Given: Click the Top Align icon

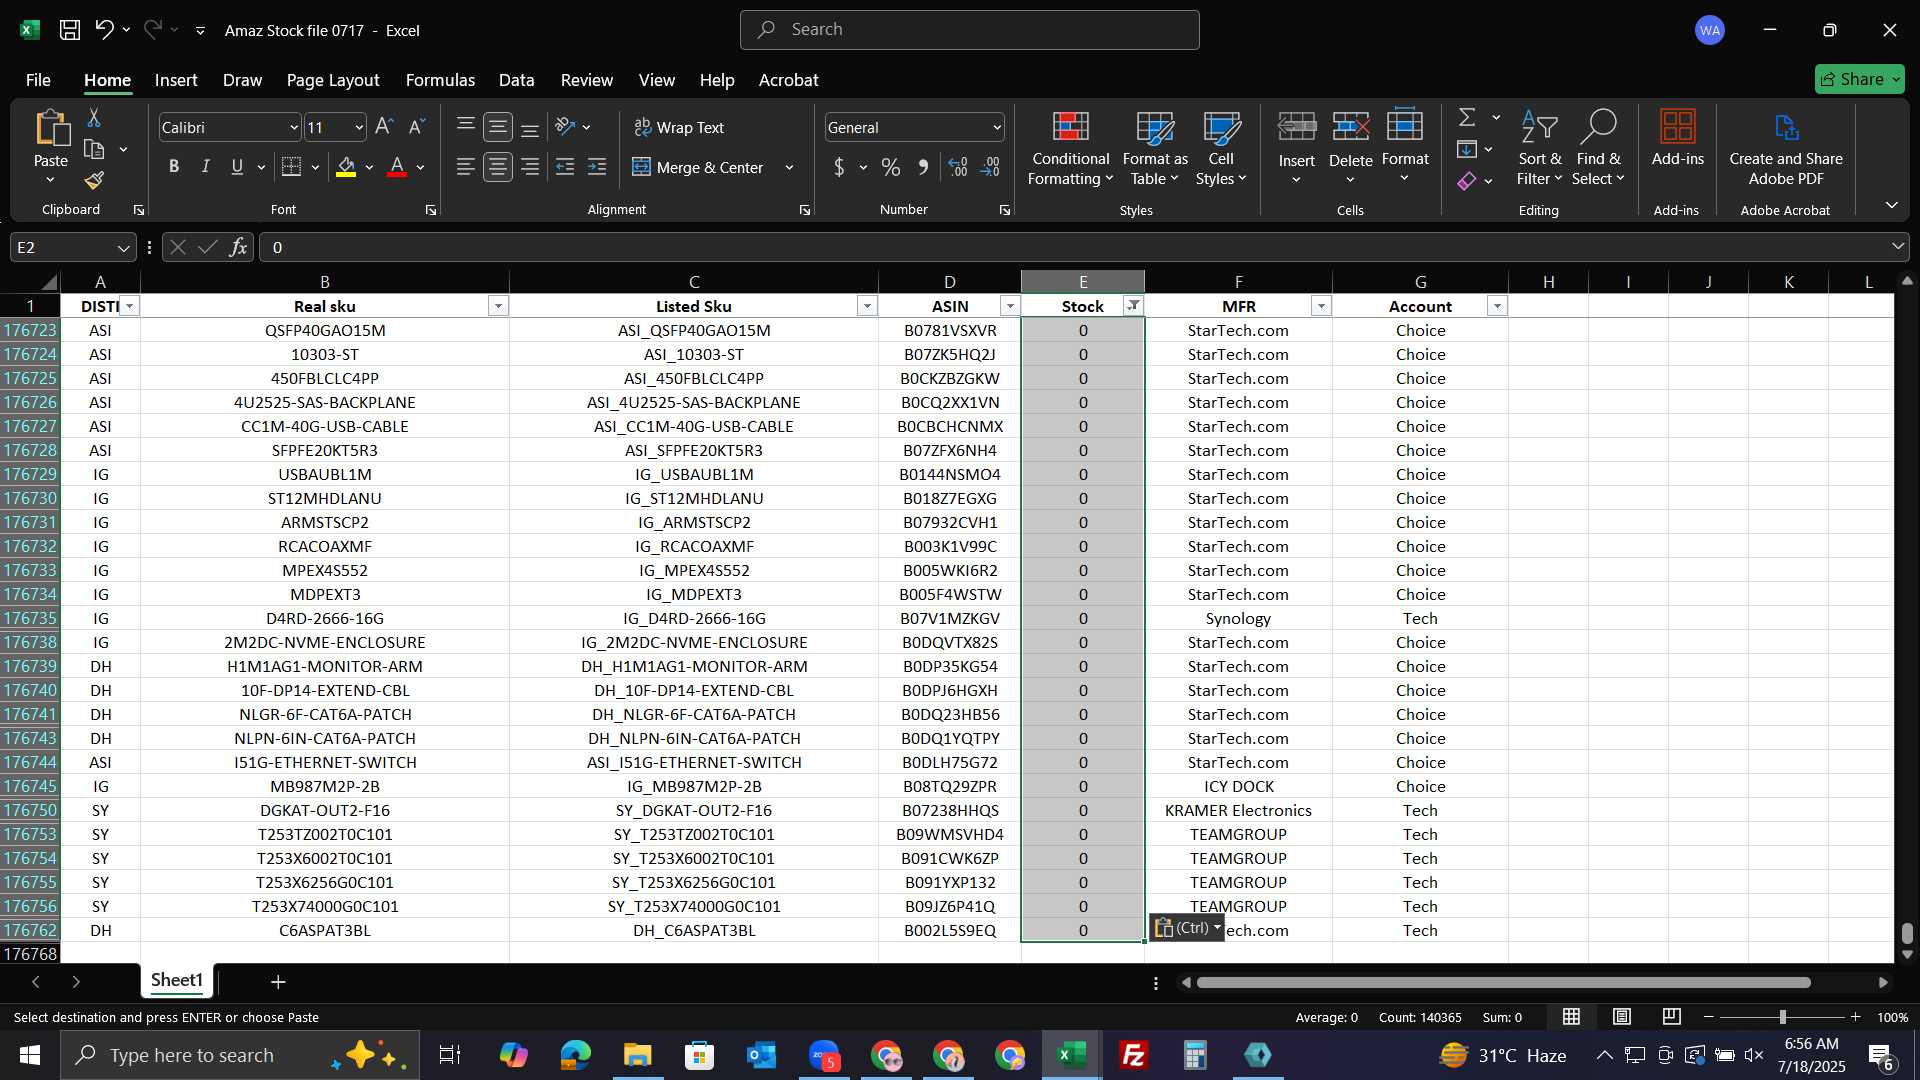Looking at the screenshot, I should (x=465, y=127).
